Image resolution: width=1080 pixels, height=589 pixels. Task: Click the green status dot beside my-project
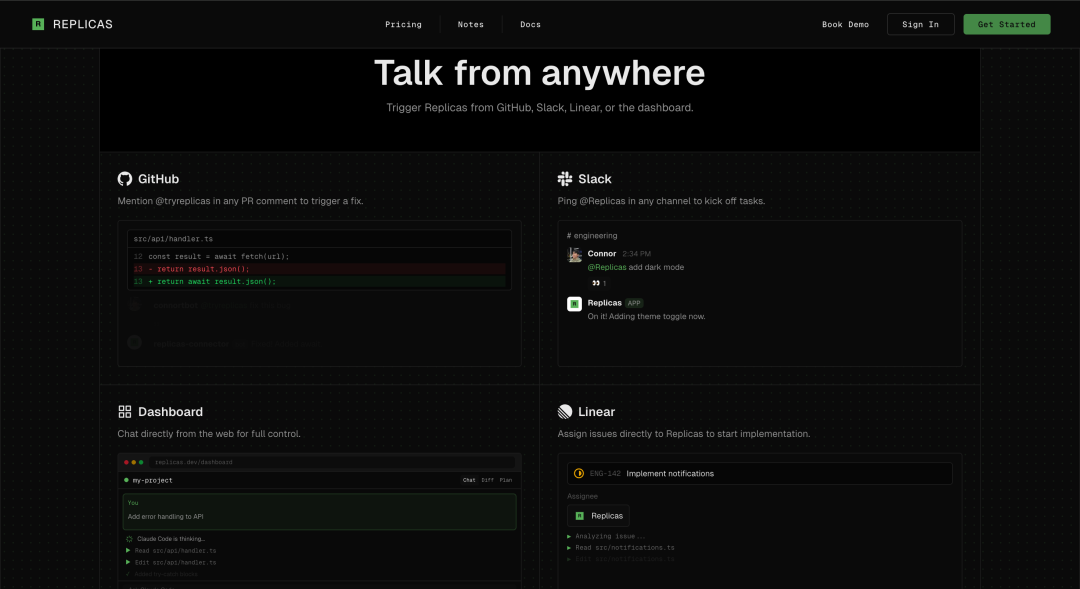coord(126,480)
